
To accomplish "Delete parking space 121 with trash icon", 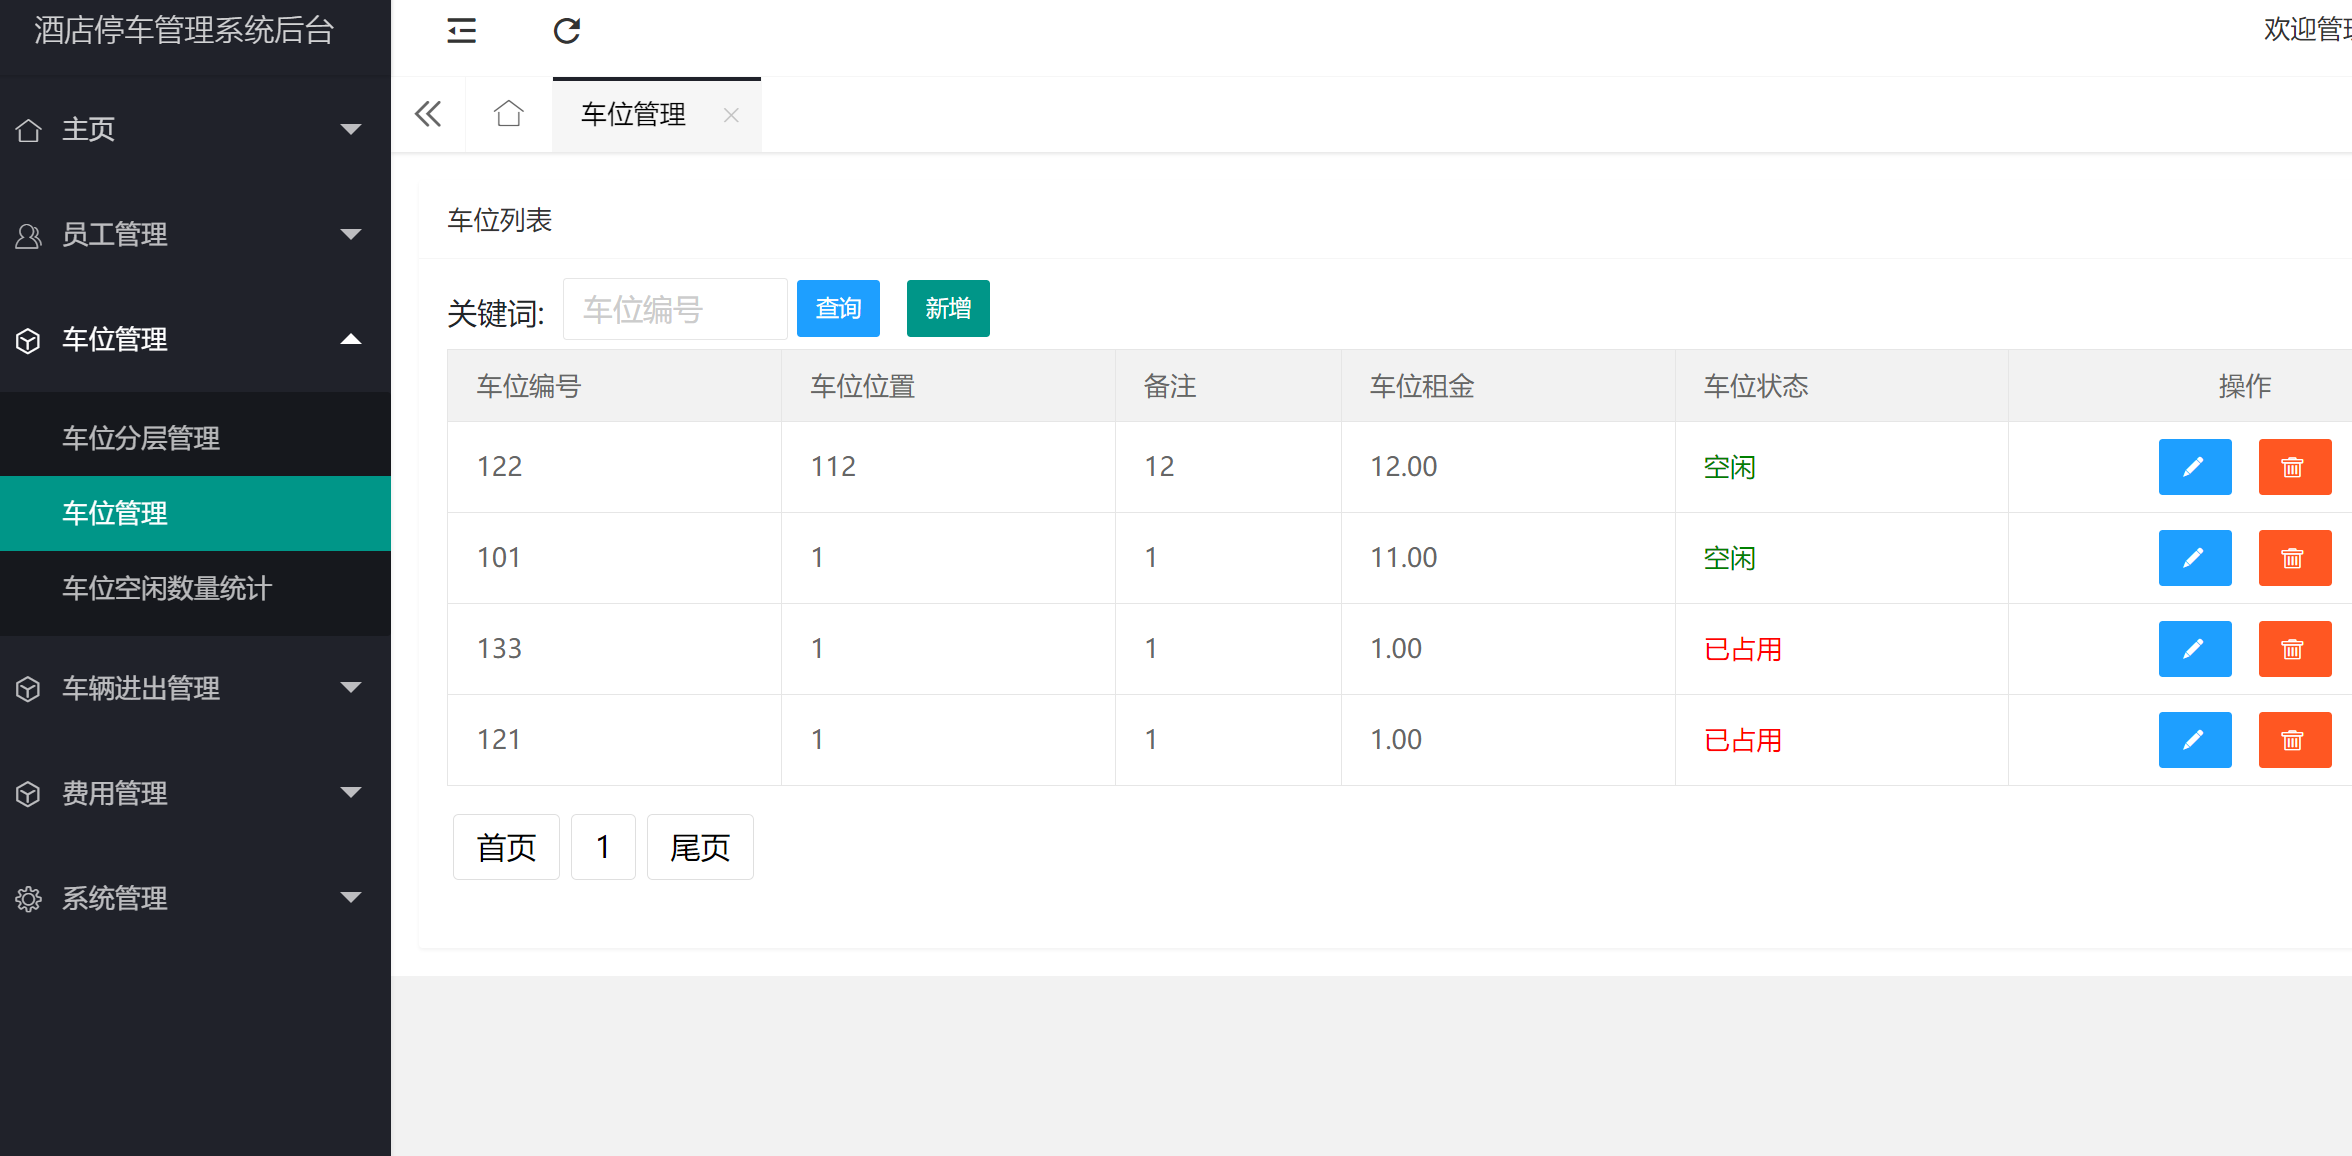I will point(2294,740).
